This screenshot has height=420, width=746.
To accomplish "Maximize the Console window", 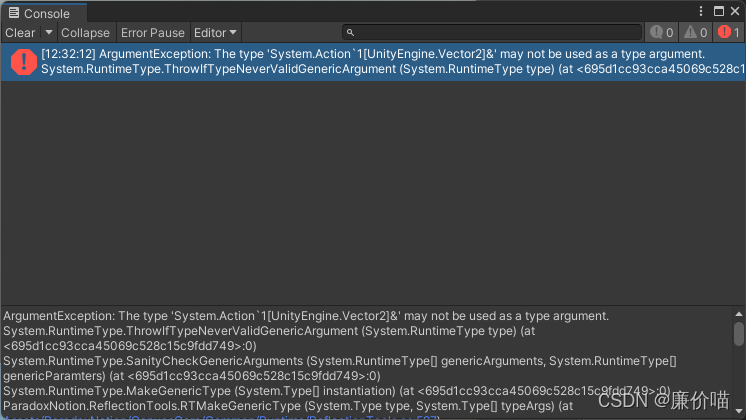I will point(719,11).
